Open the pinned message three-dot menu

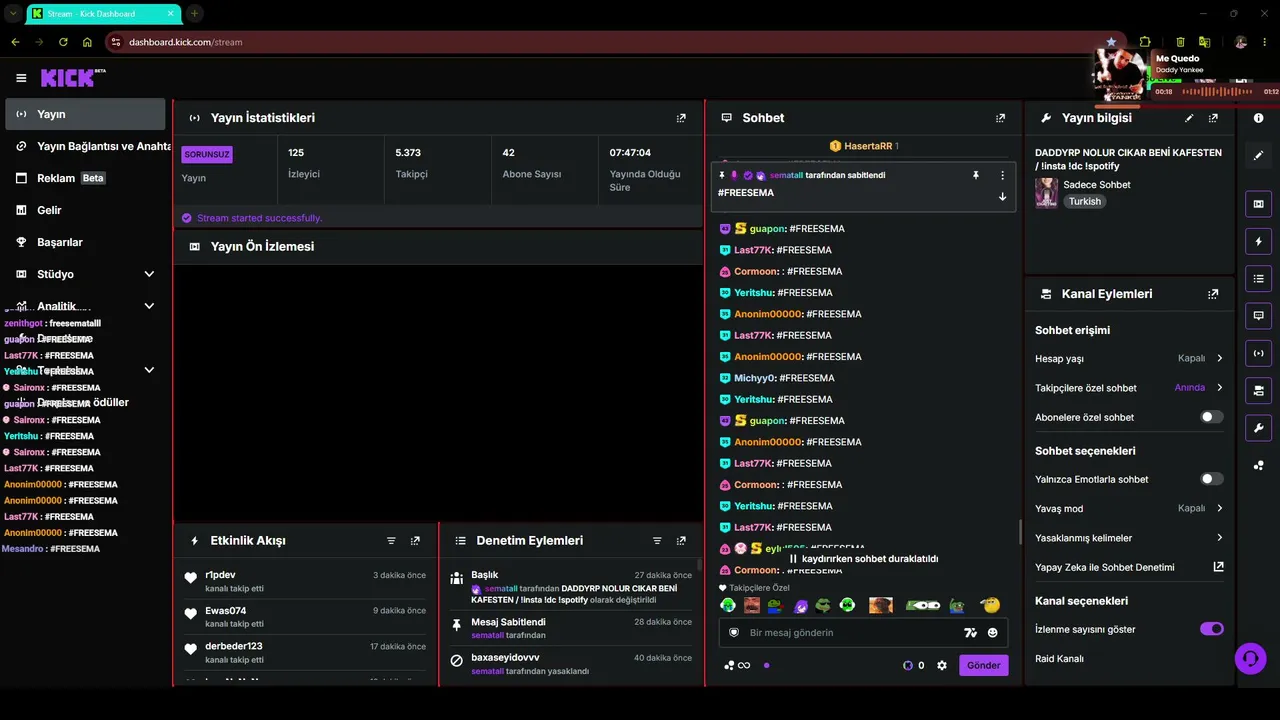[1002, 175]
